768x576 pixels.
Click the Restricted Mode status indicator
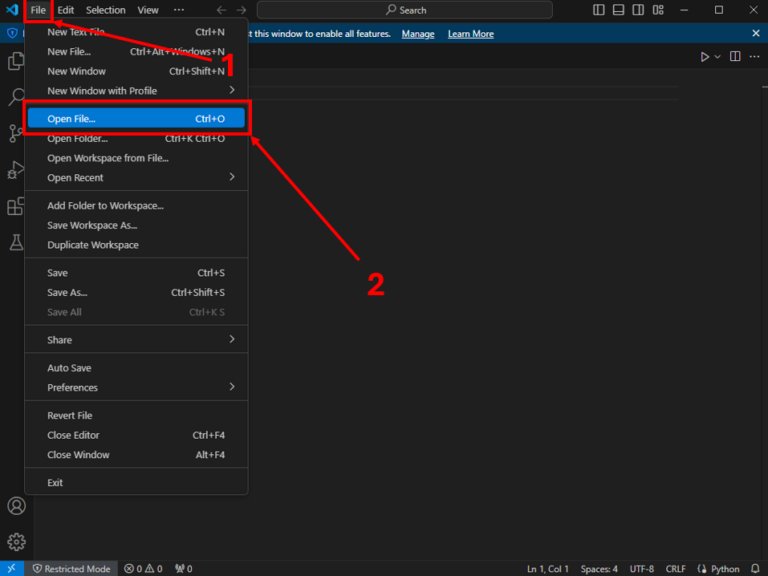[x=70, y=568]
